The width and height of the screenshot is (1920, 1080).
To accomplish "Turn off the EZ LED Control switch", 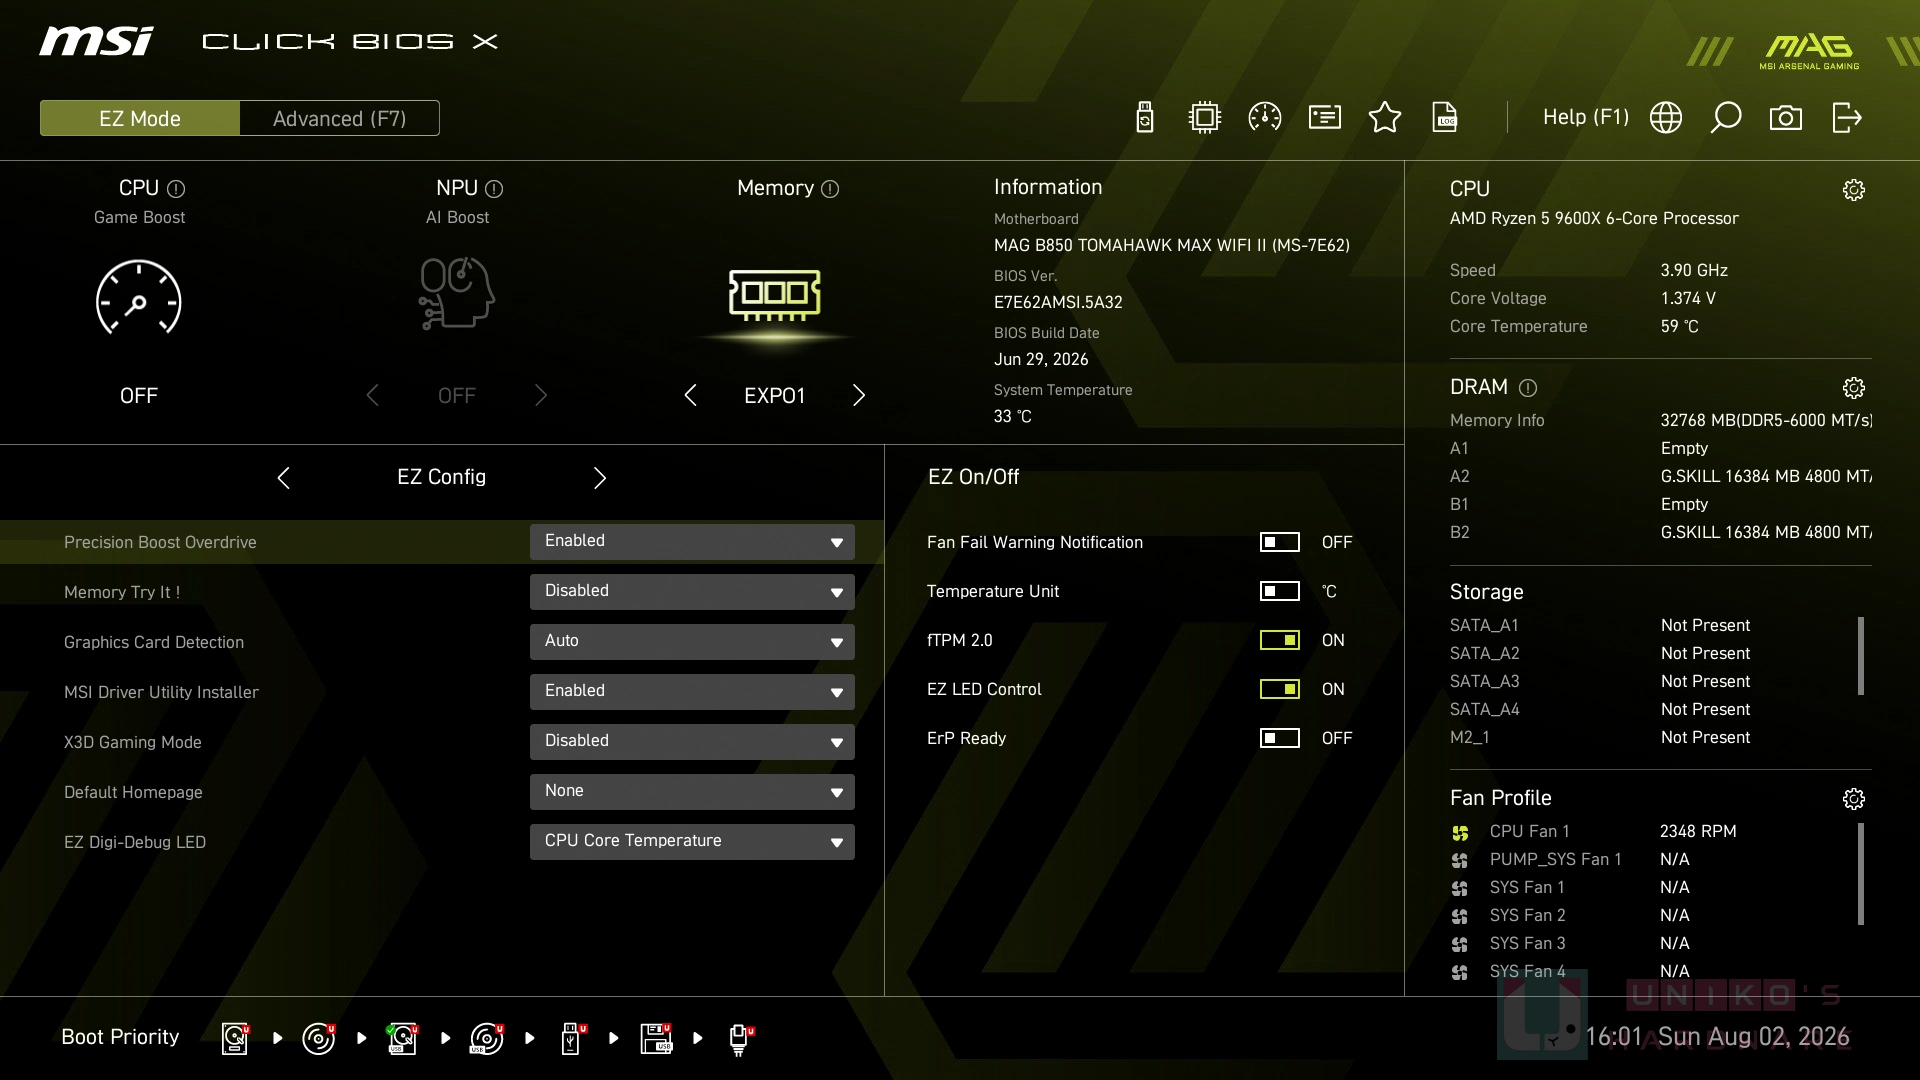I will click(x=1280, y=689).
